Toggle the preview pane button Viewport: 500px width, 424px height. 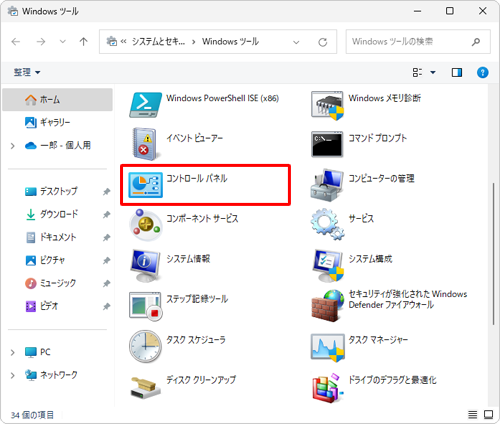(457, 72)
